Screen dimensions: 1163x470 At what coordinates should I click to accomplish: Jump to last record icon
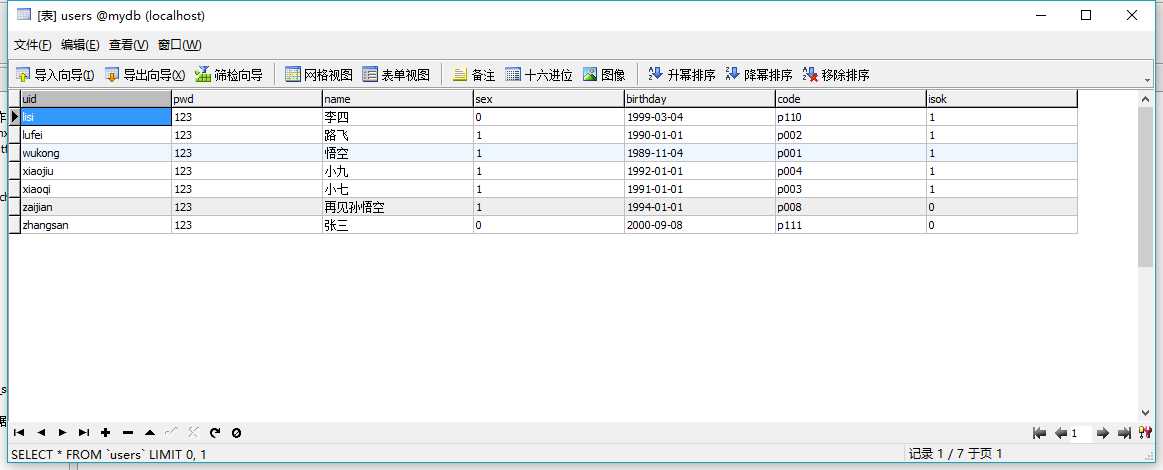pos(84,433)
